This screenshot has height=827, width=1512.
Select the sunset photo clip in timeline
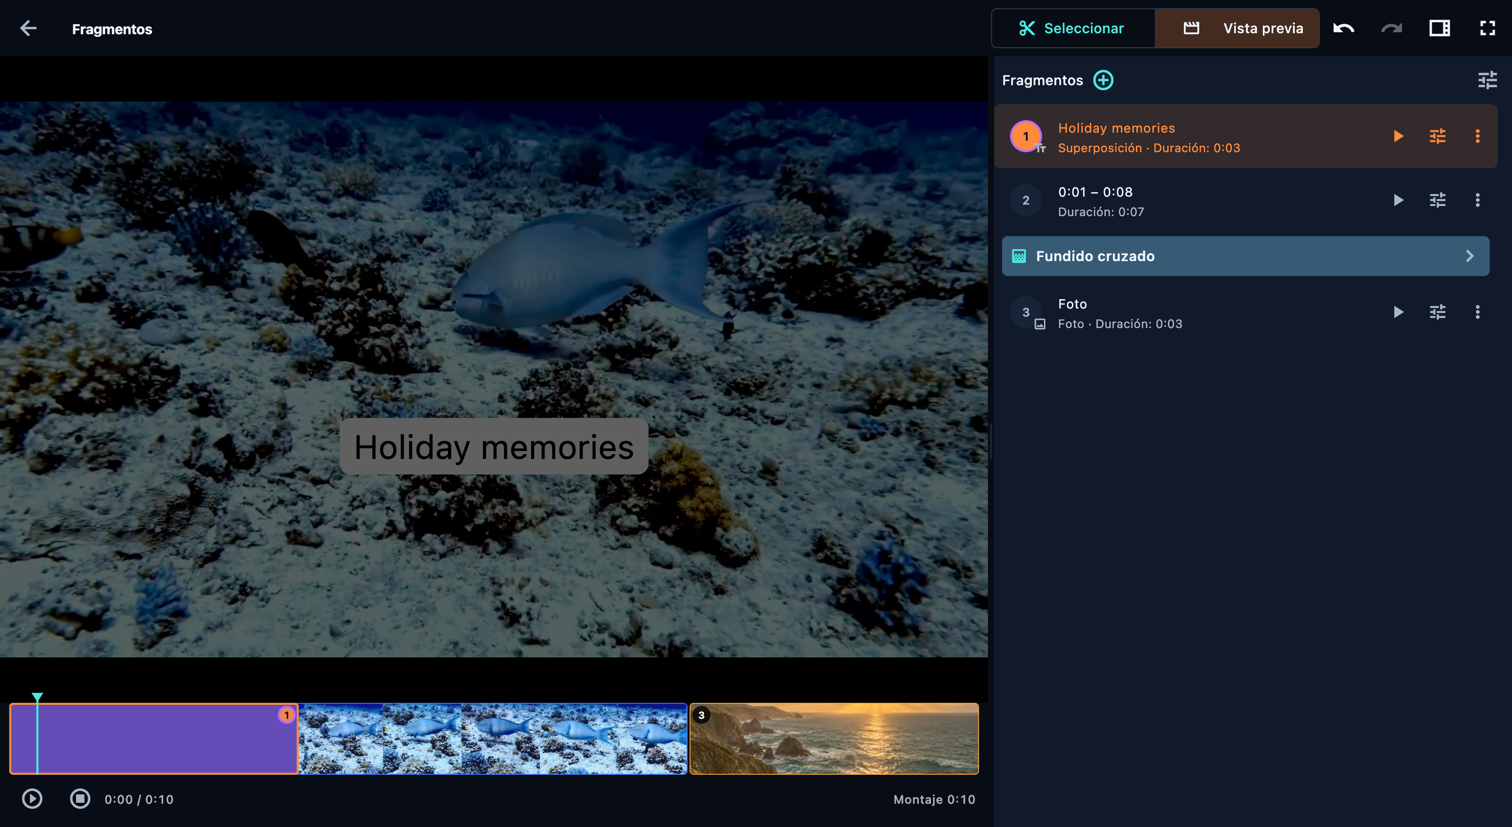(x=834, y=739)
